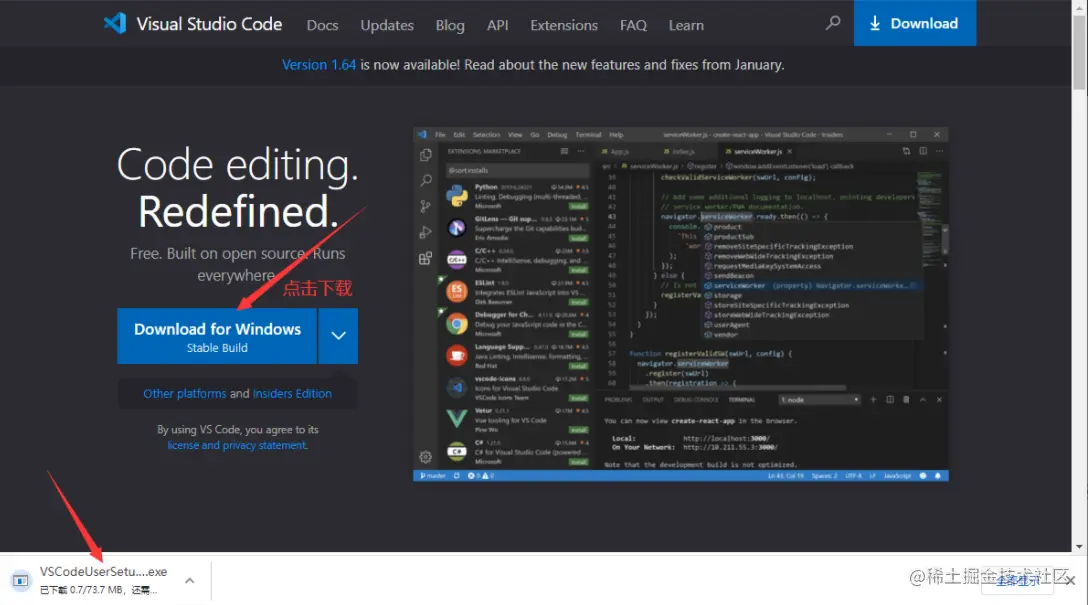Image resolution: width=1088 pixels, height=605 pixels.
Task: Expand the download options chevron
Action: click(338, 336)
